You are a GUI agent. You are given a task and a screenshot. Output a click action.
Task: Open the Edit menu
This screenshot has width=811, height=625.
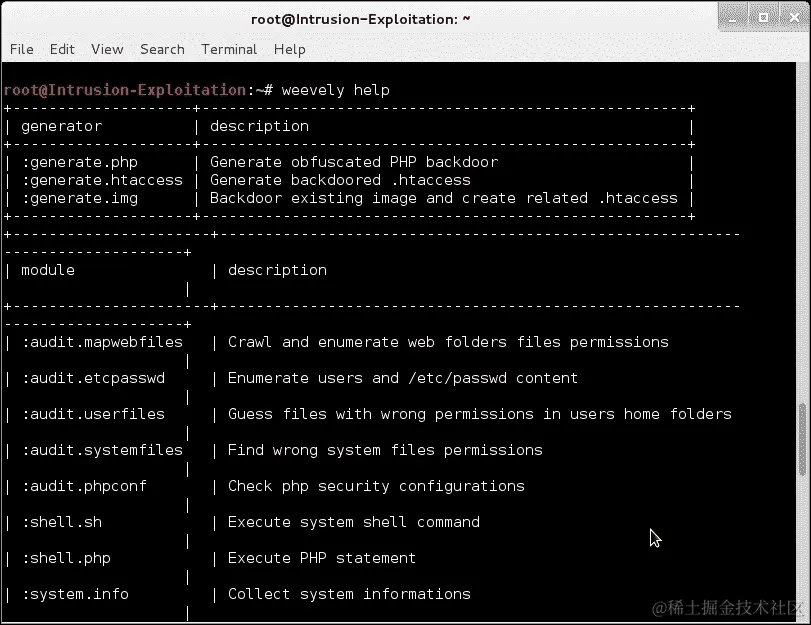pyautogui.click(x=62, y=49)
